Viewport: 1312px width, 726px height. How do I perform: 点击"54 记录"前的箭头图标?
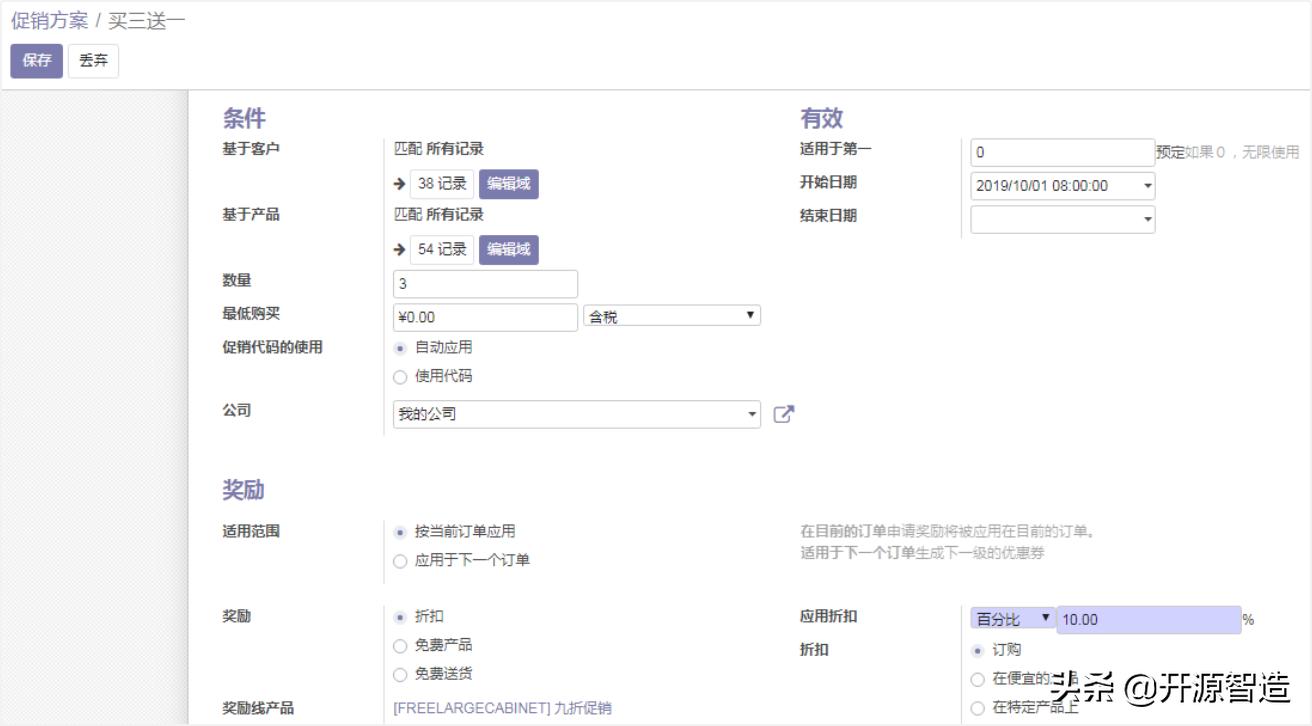point(399,249)
